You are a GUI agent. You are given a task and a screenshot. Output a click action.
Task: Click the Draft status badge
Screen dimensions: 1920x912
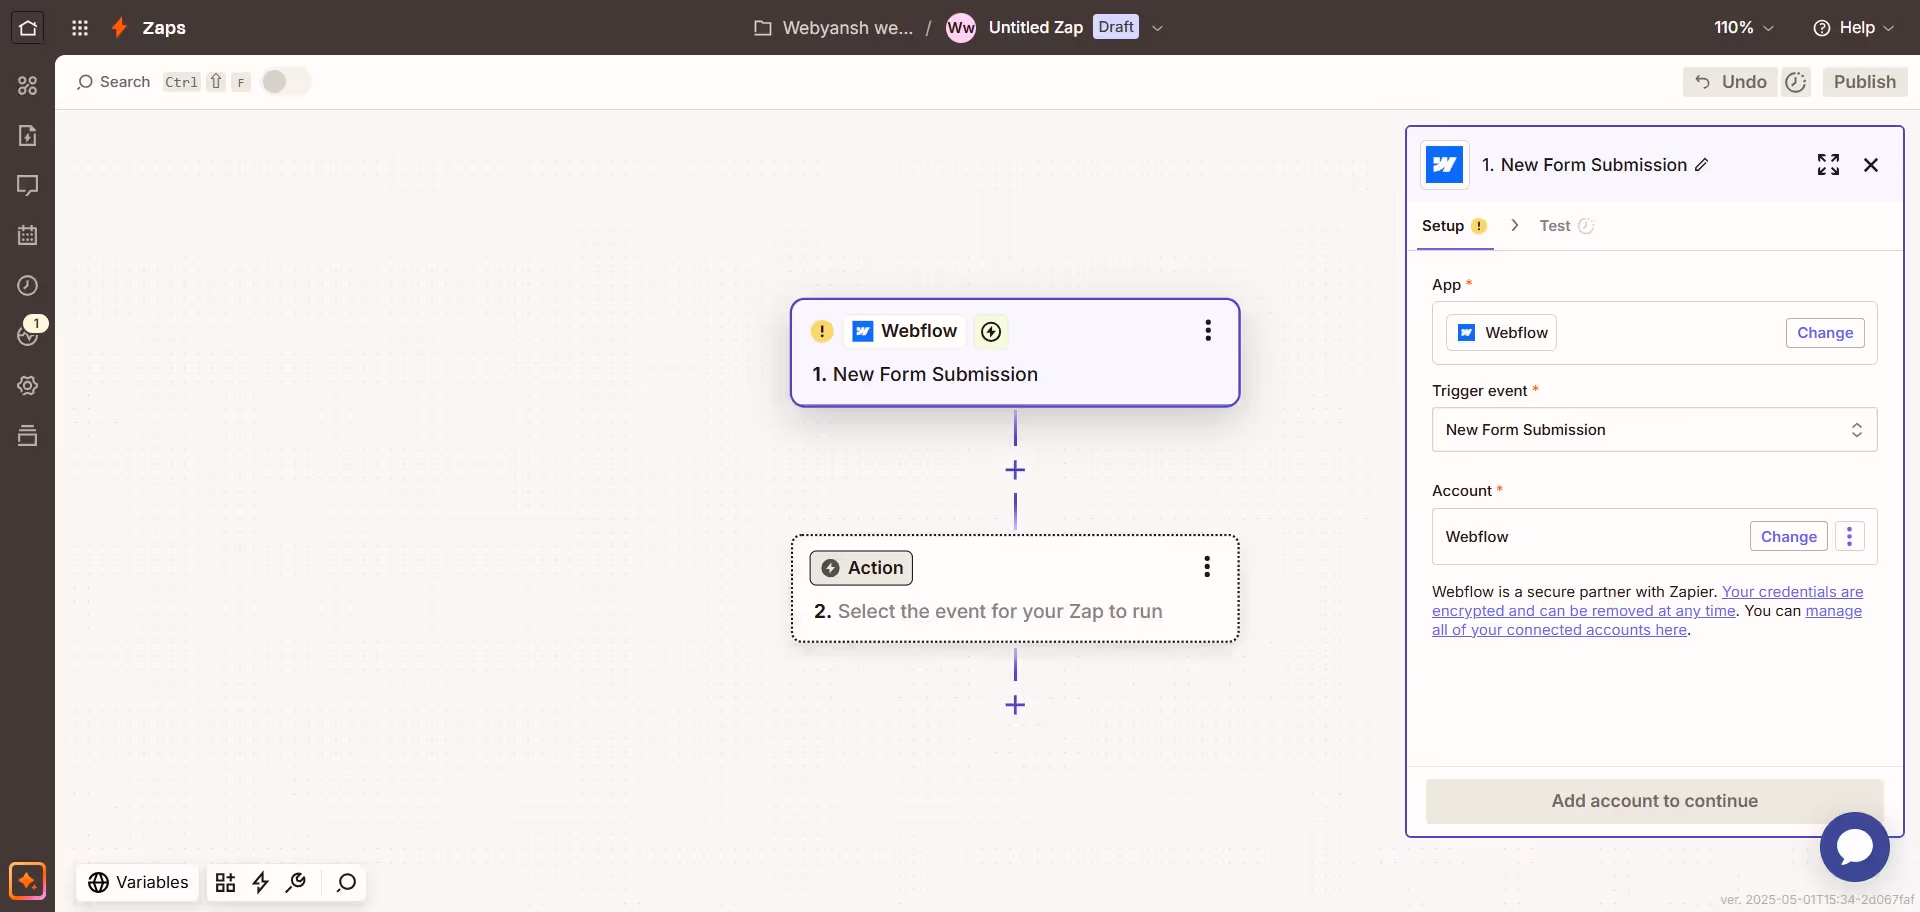1116,27
